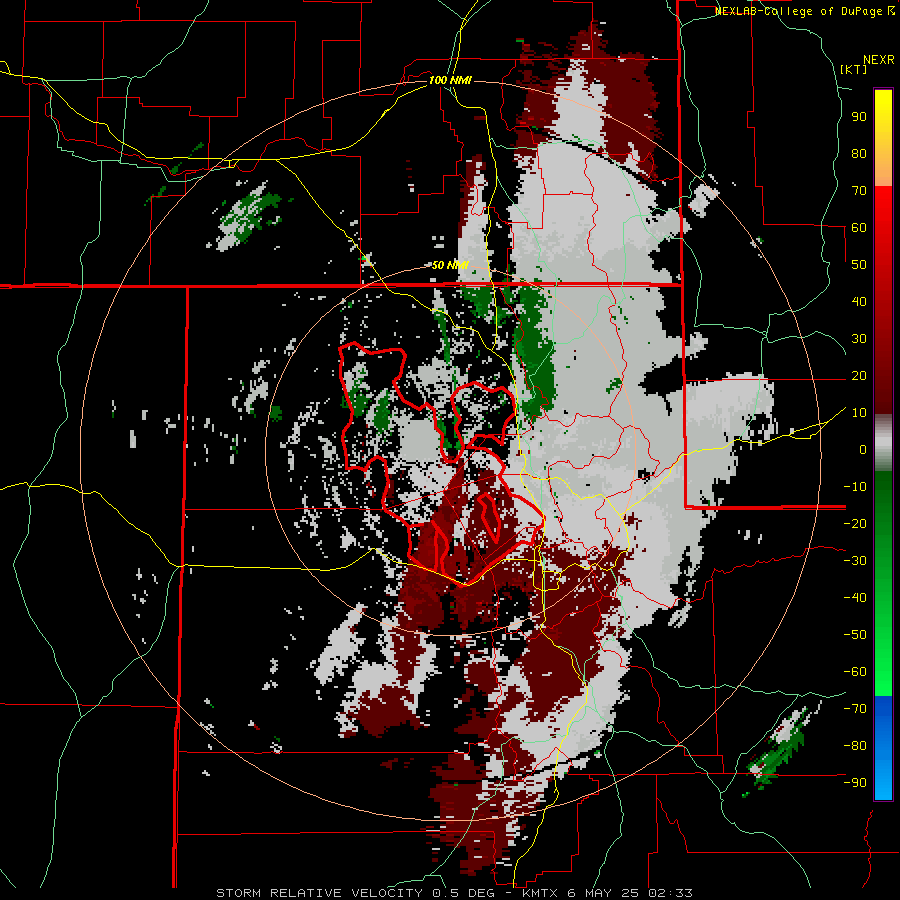This screenshot has width=900, height=900.
Task: Select the 60 value on velocity scale
Action: coord(859,227)
